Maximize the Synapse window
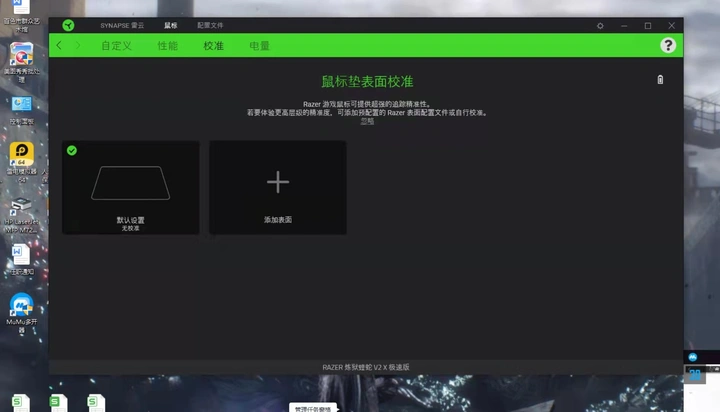Viewport: 720px width, 412px height. click(x=648, y=26)
